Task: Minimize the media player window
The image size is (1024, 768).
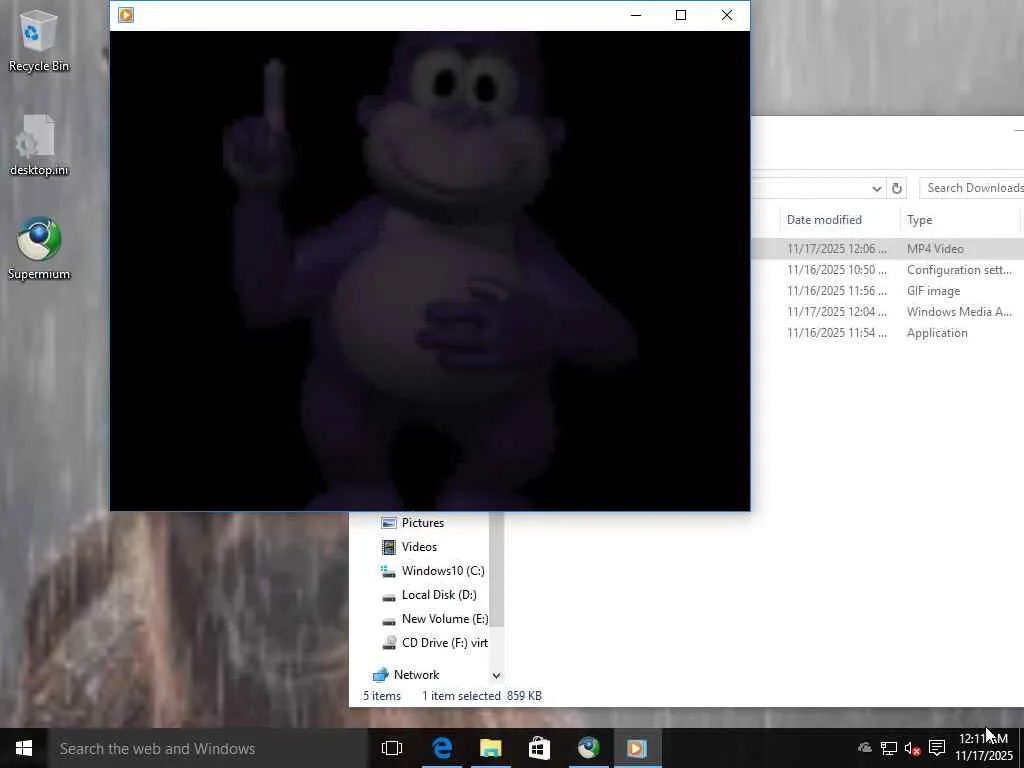Action: tap(636, 15)
